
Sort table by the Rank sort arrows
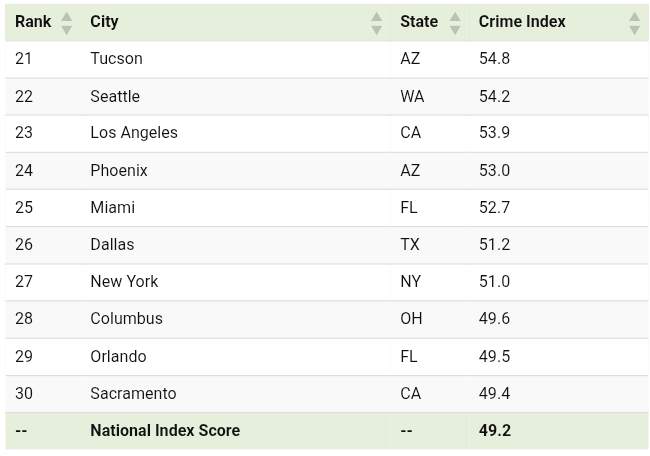pyautogui.click(x=66, y=22)
